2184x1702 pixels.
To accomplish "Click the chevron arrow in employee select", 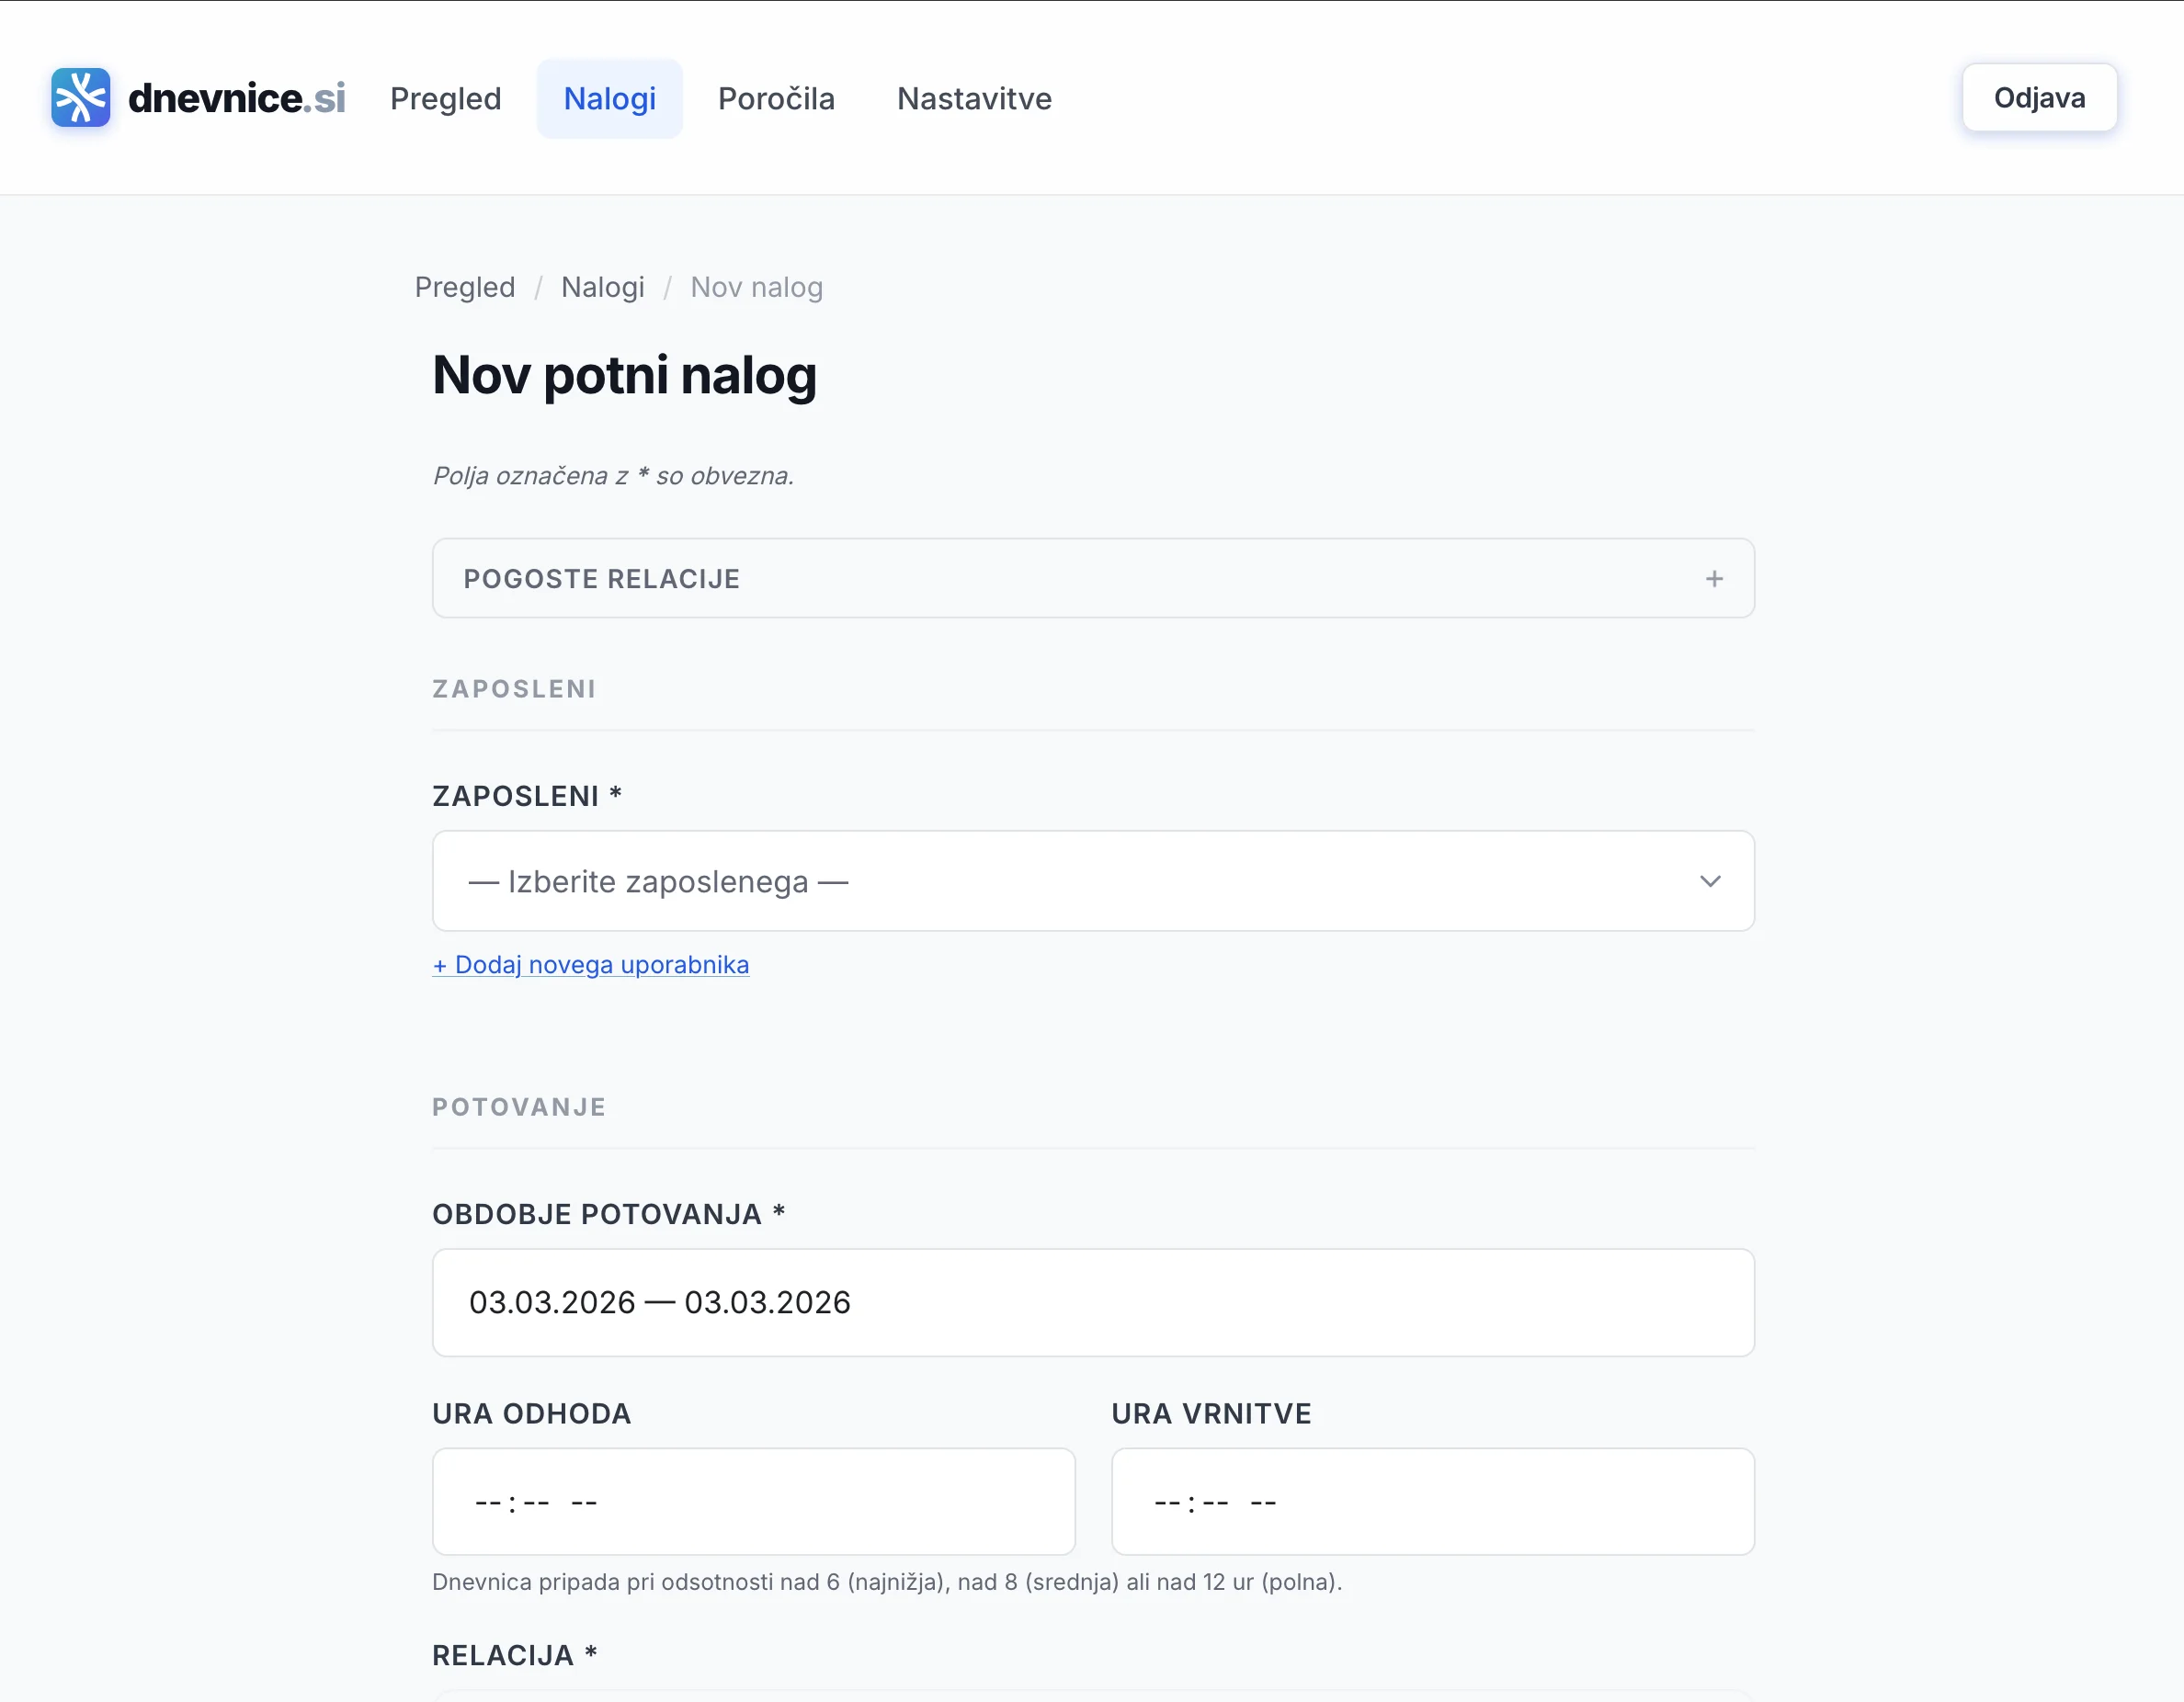I will pyautogui.click(x=1710, y=881).
